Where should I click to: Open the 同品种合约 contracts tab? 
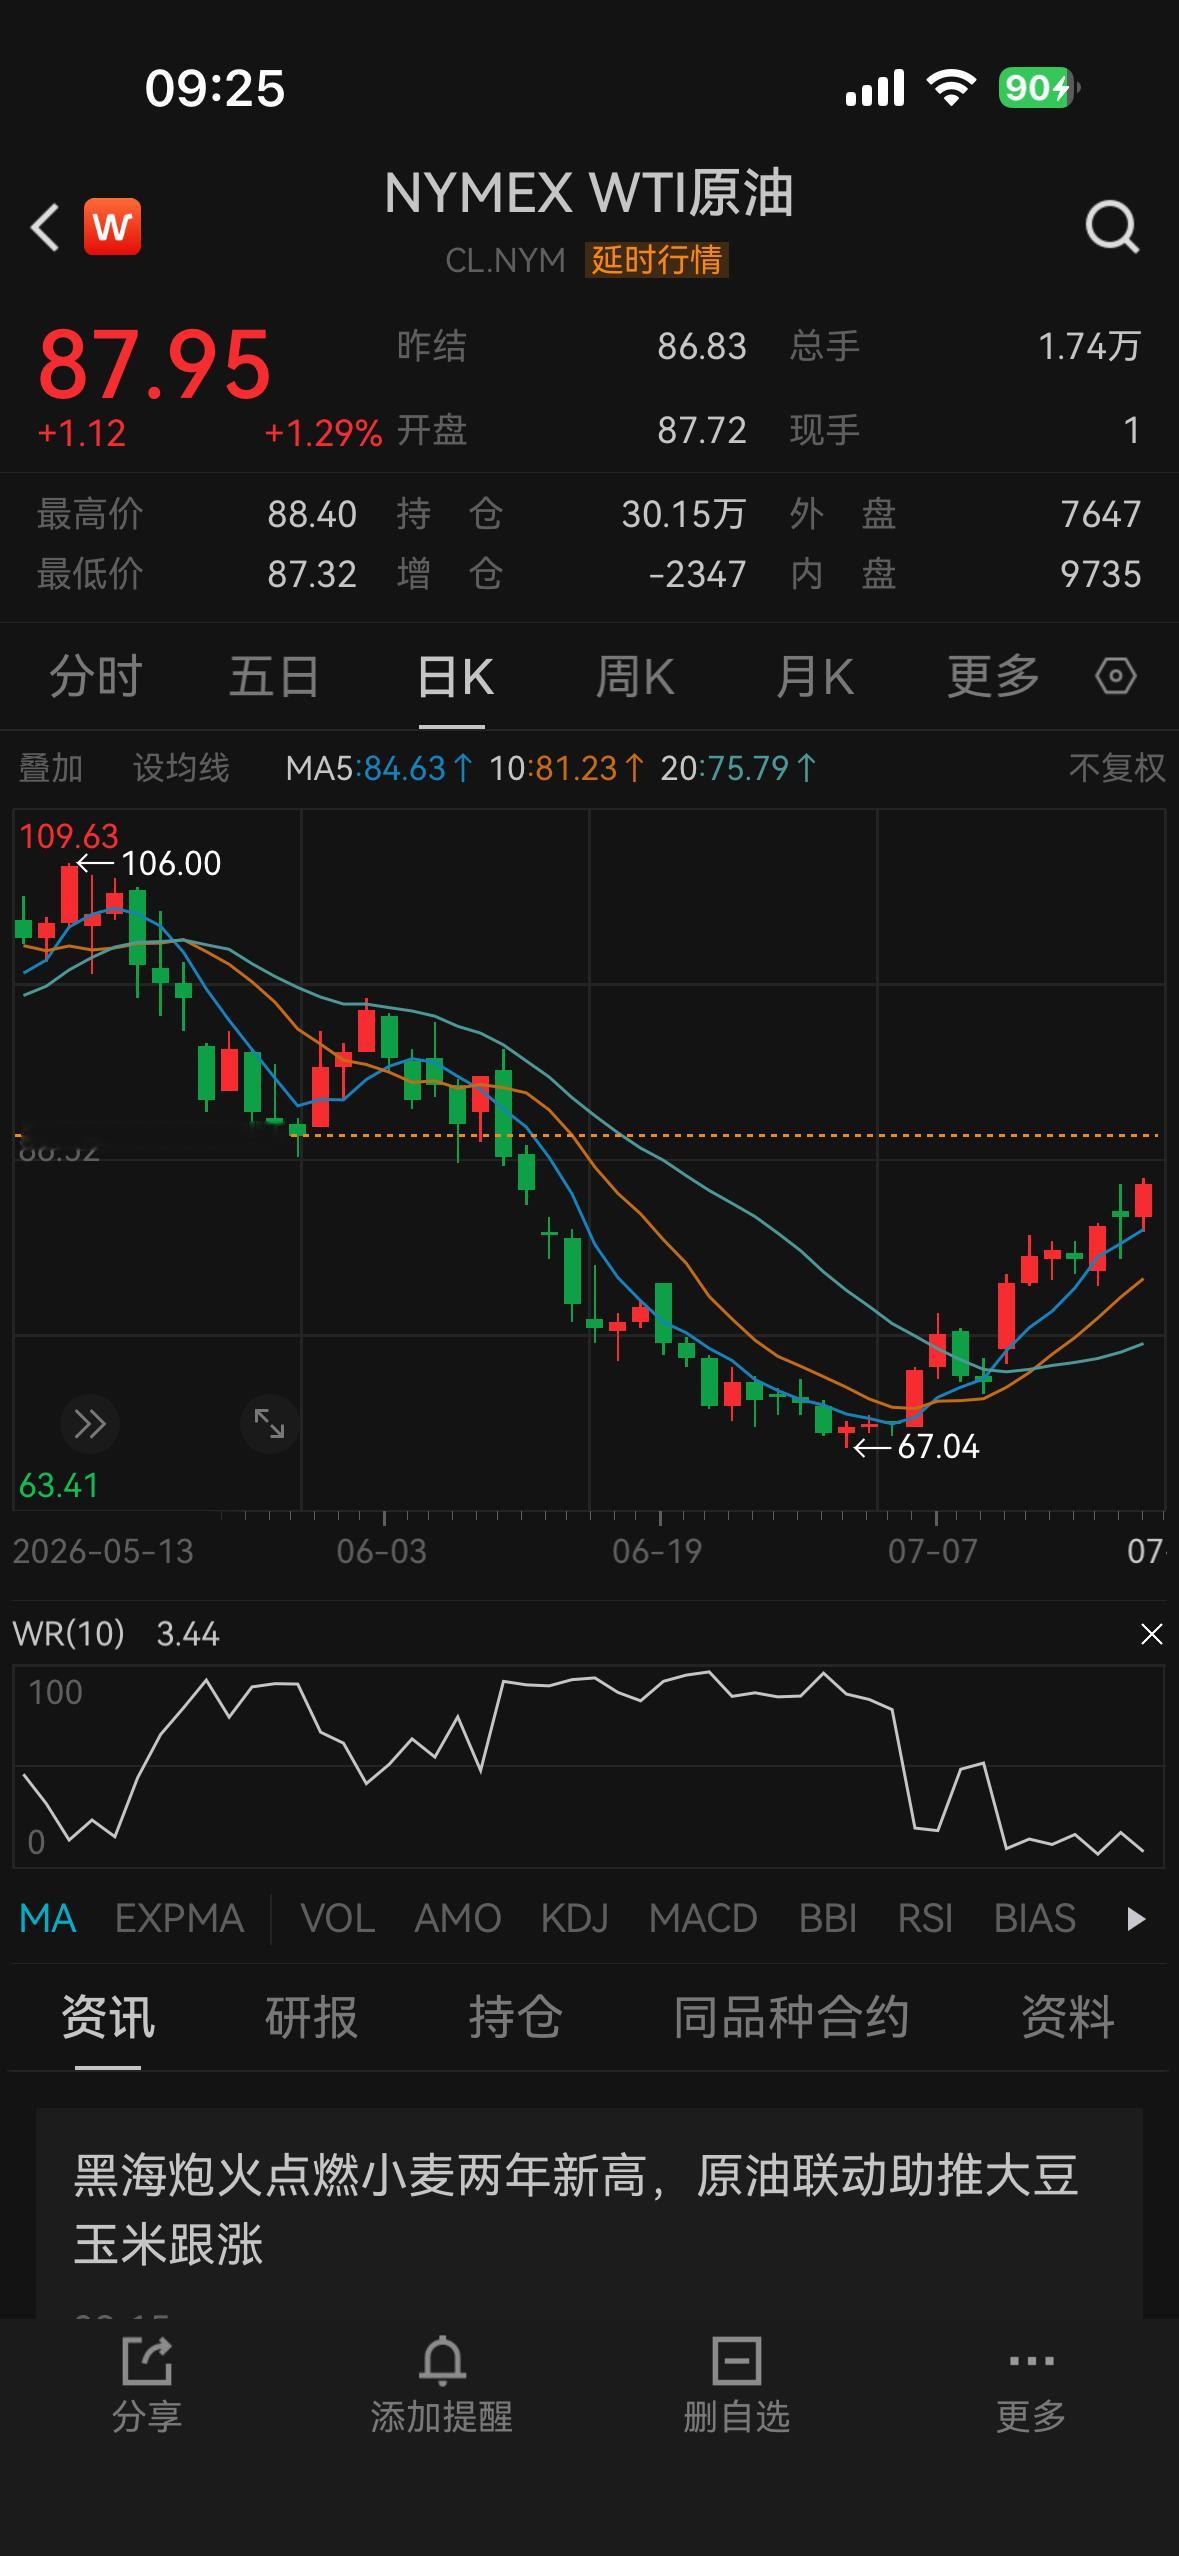(x=791, y=2016)
